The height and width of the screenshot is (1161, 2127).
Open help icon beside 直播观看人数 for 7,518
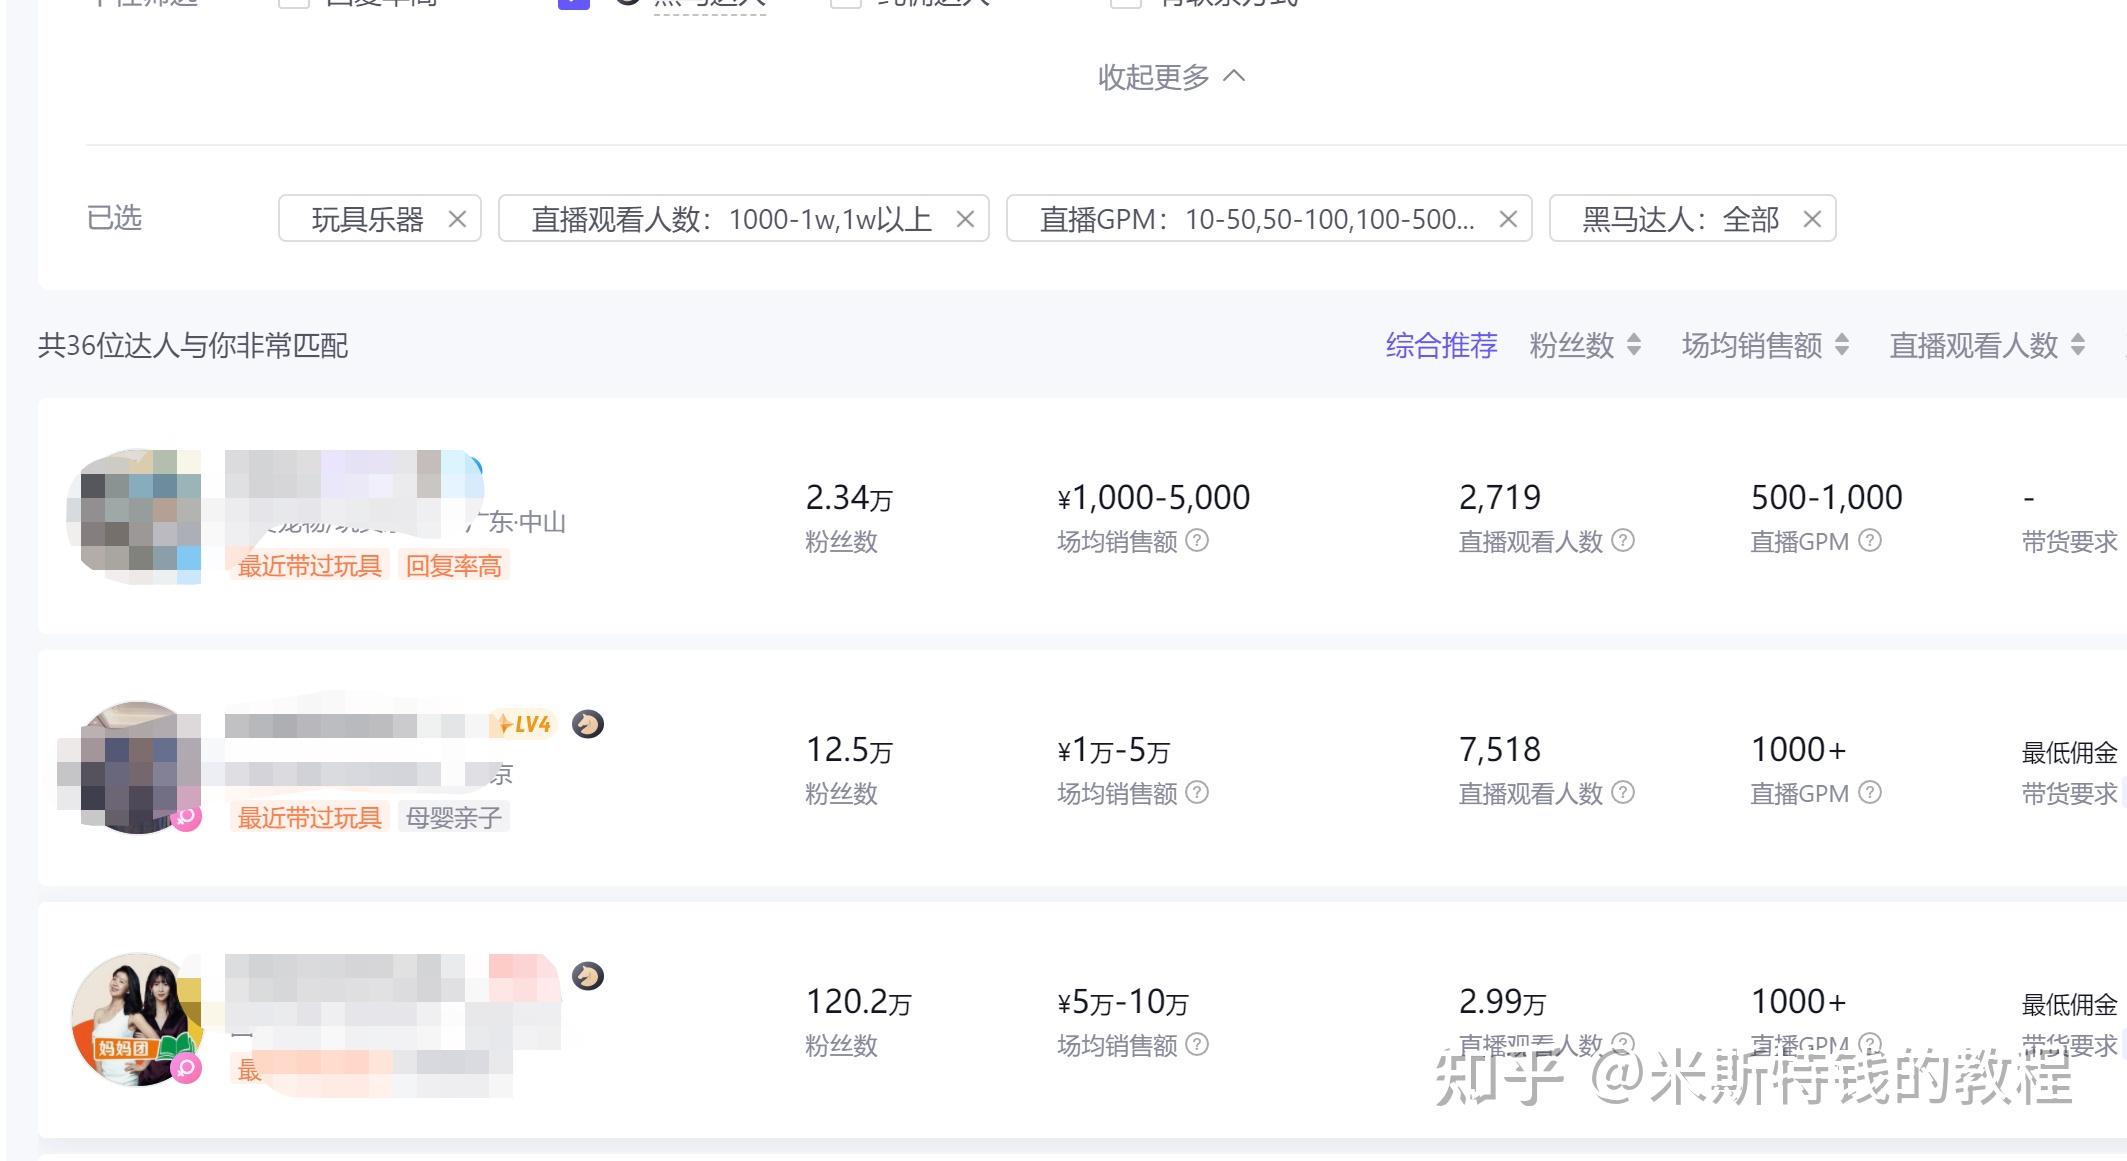[x=1623, y=793]
